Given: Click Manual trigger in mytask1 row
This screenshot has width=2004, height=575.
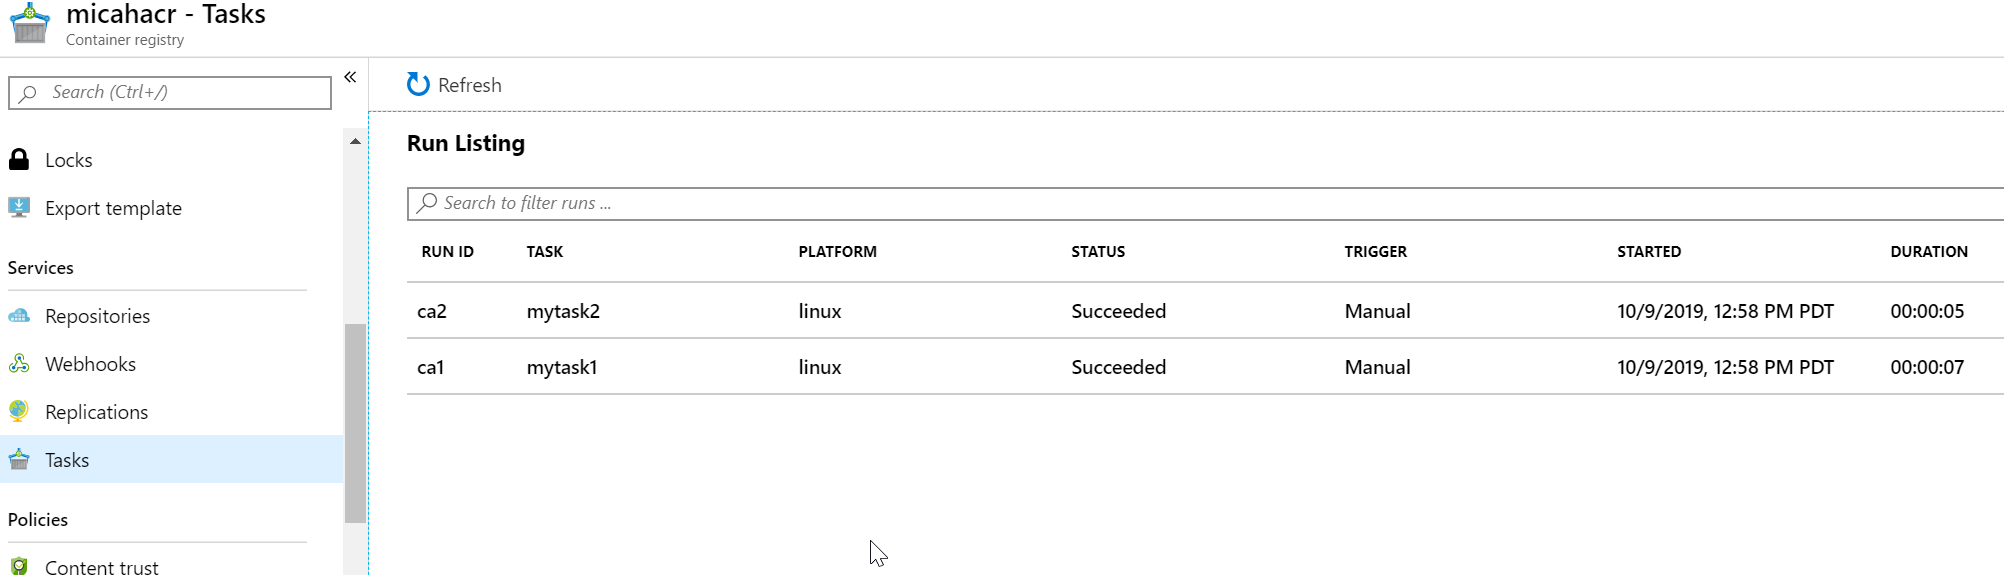Looking at the screenshot, I should tap(1377, 367).
